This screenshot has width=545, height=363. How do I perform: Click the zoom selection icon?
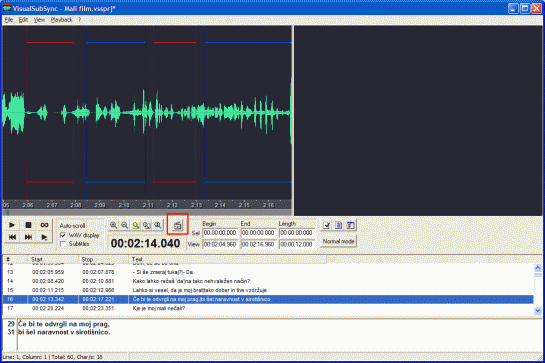136,225
